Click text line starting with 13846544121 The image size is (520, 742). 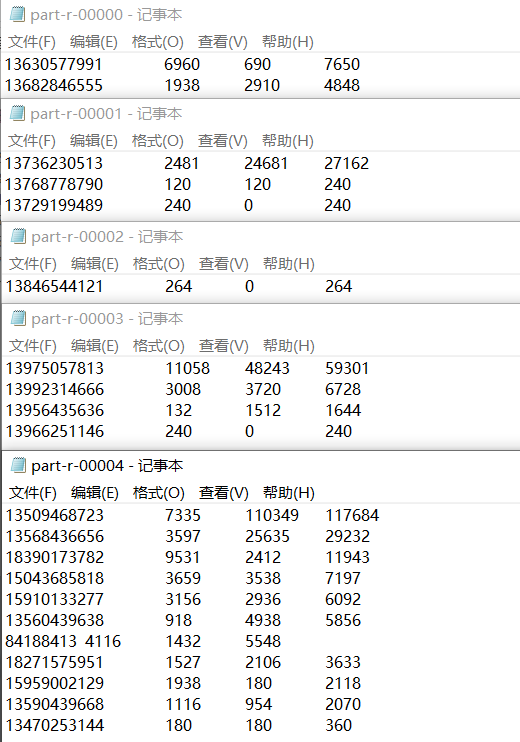(x=179, y=286)
